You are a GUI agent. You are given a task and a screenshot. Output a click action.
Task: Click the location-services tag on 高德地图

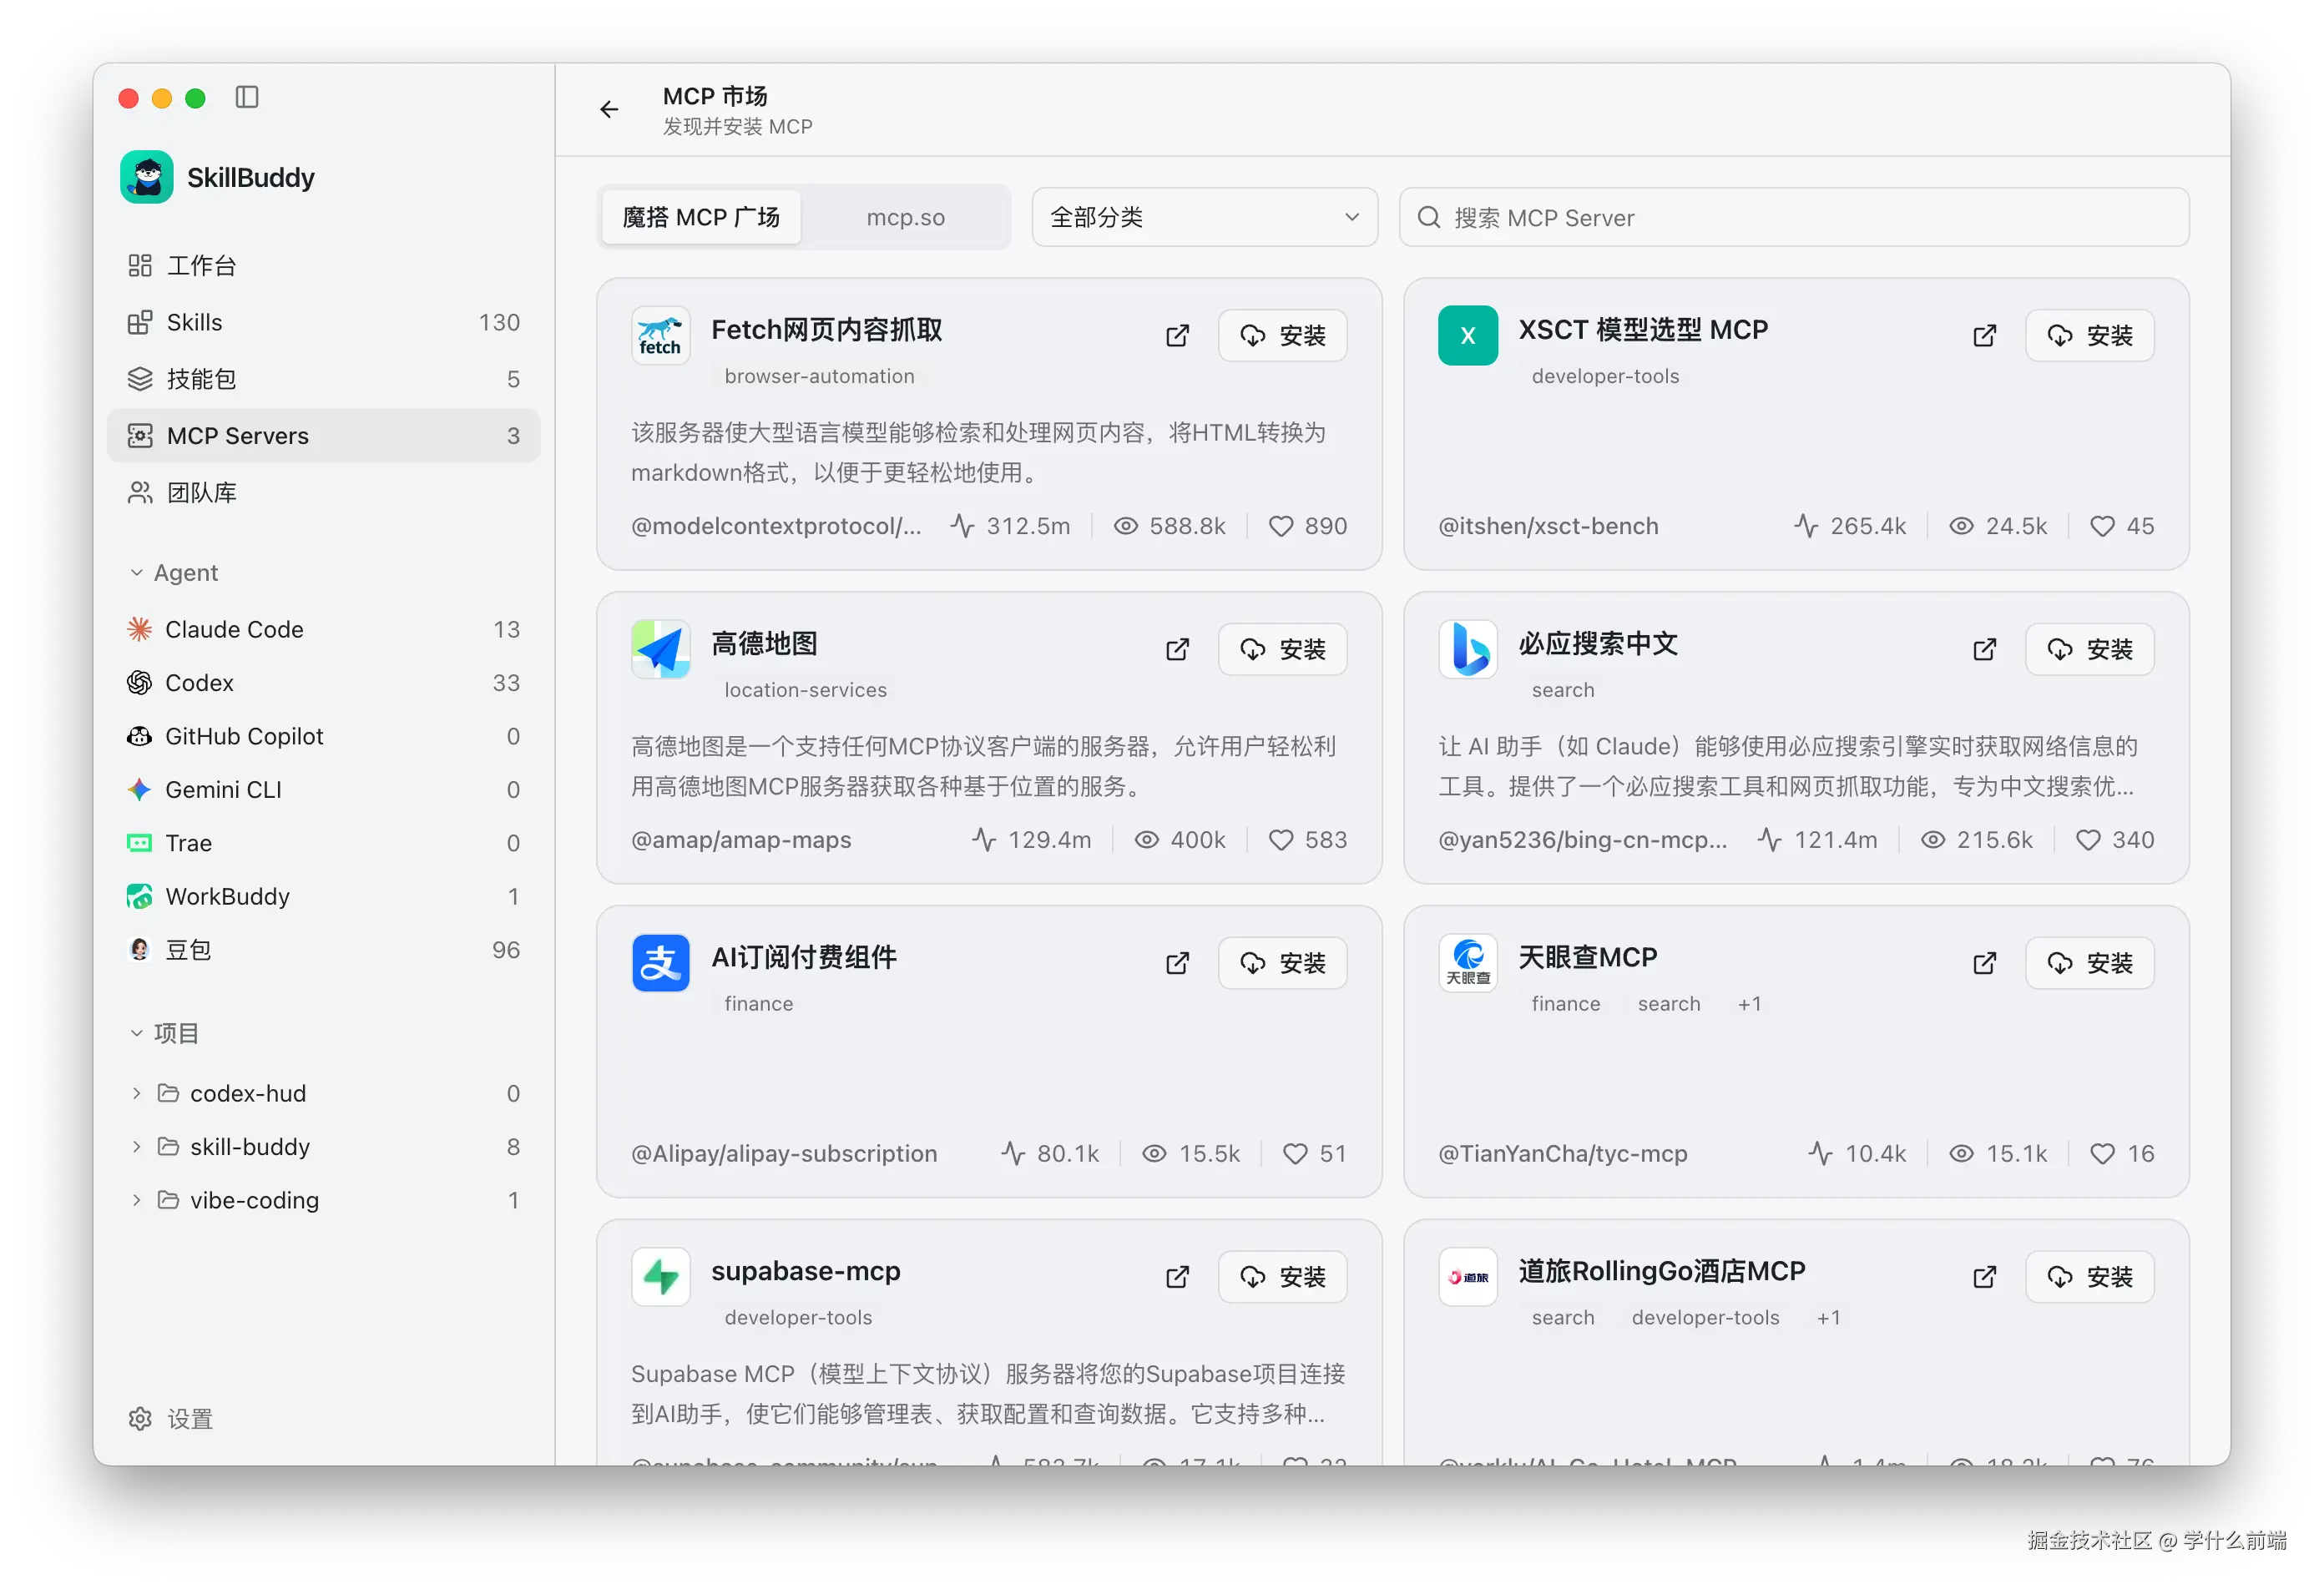coord(805,690)
